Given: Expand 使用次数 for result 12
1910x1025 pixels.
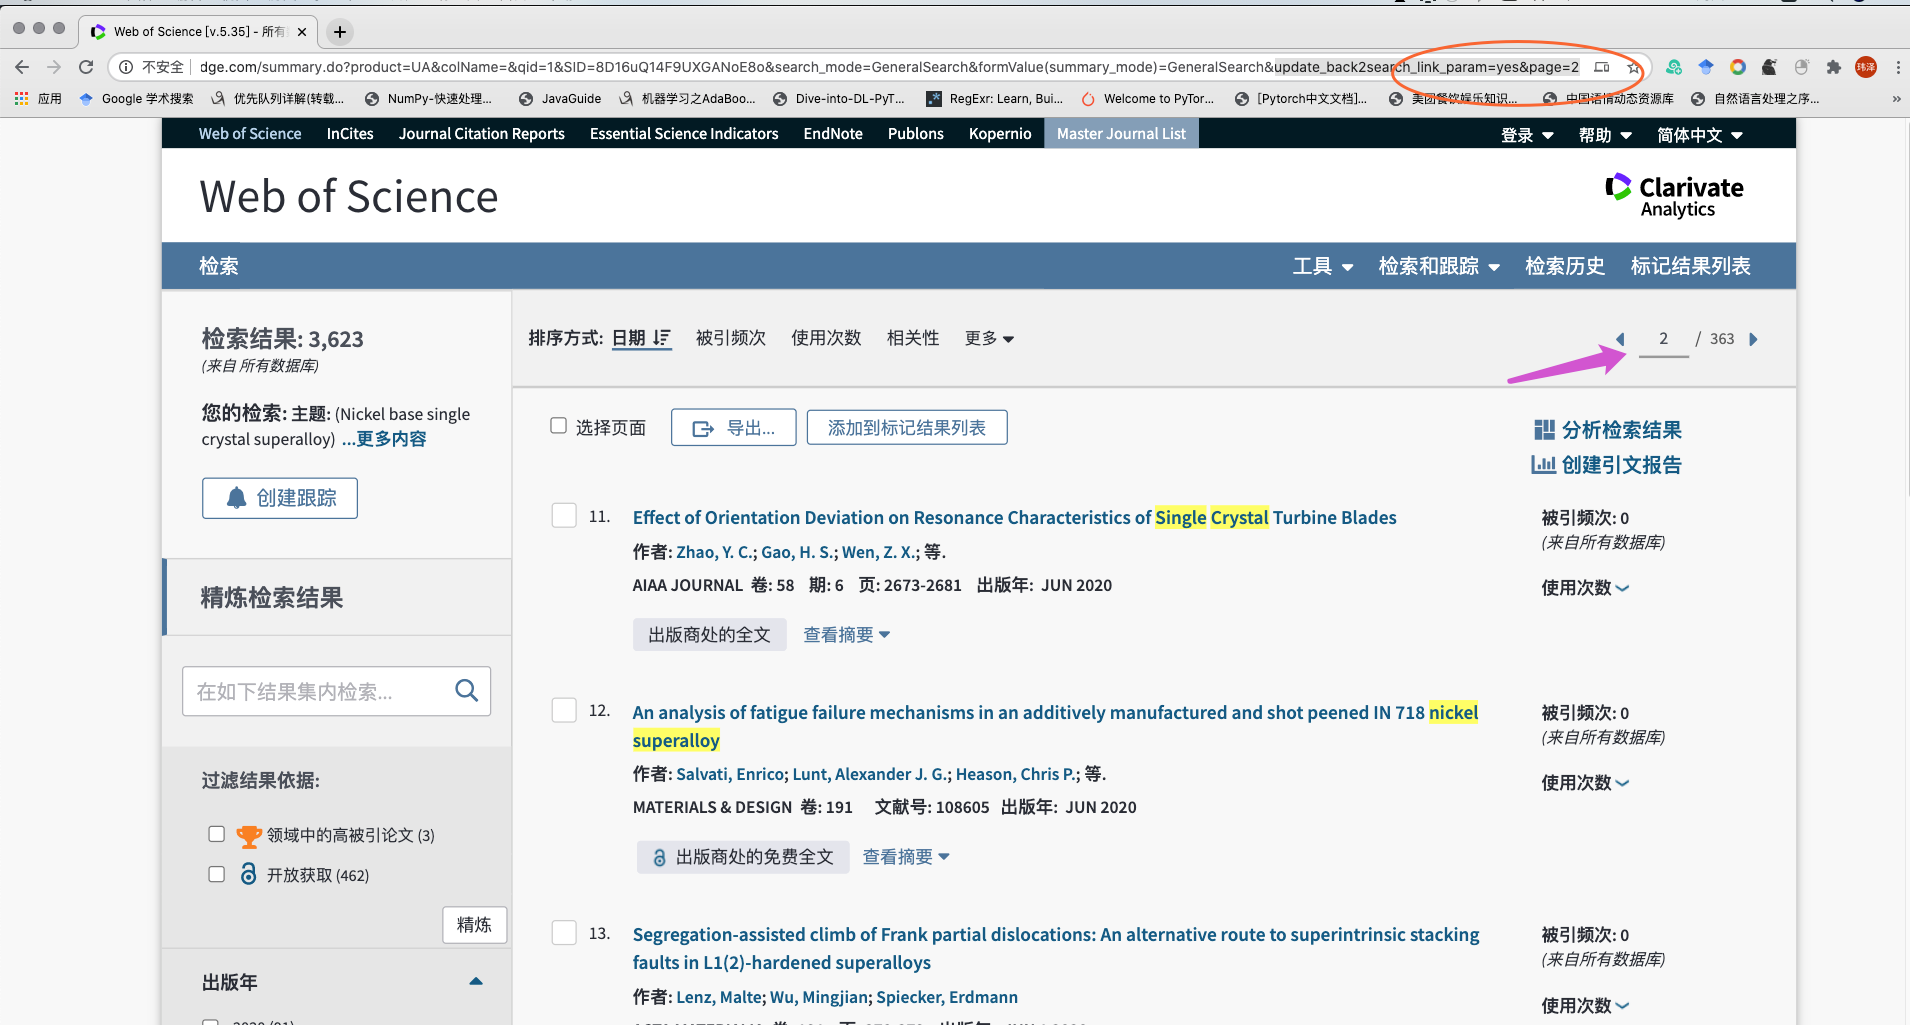Looking at the screenshot, I should (1585, 783).
